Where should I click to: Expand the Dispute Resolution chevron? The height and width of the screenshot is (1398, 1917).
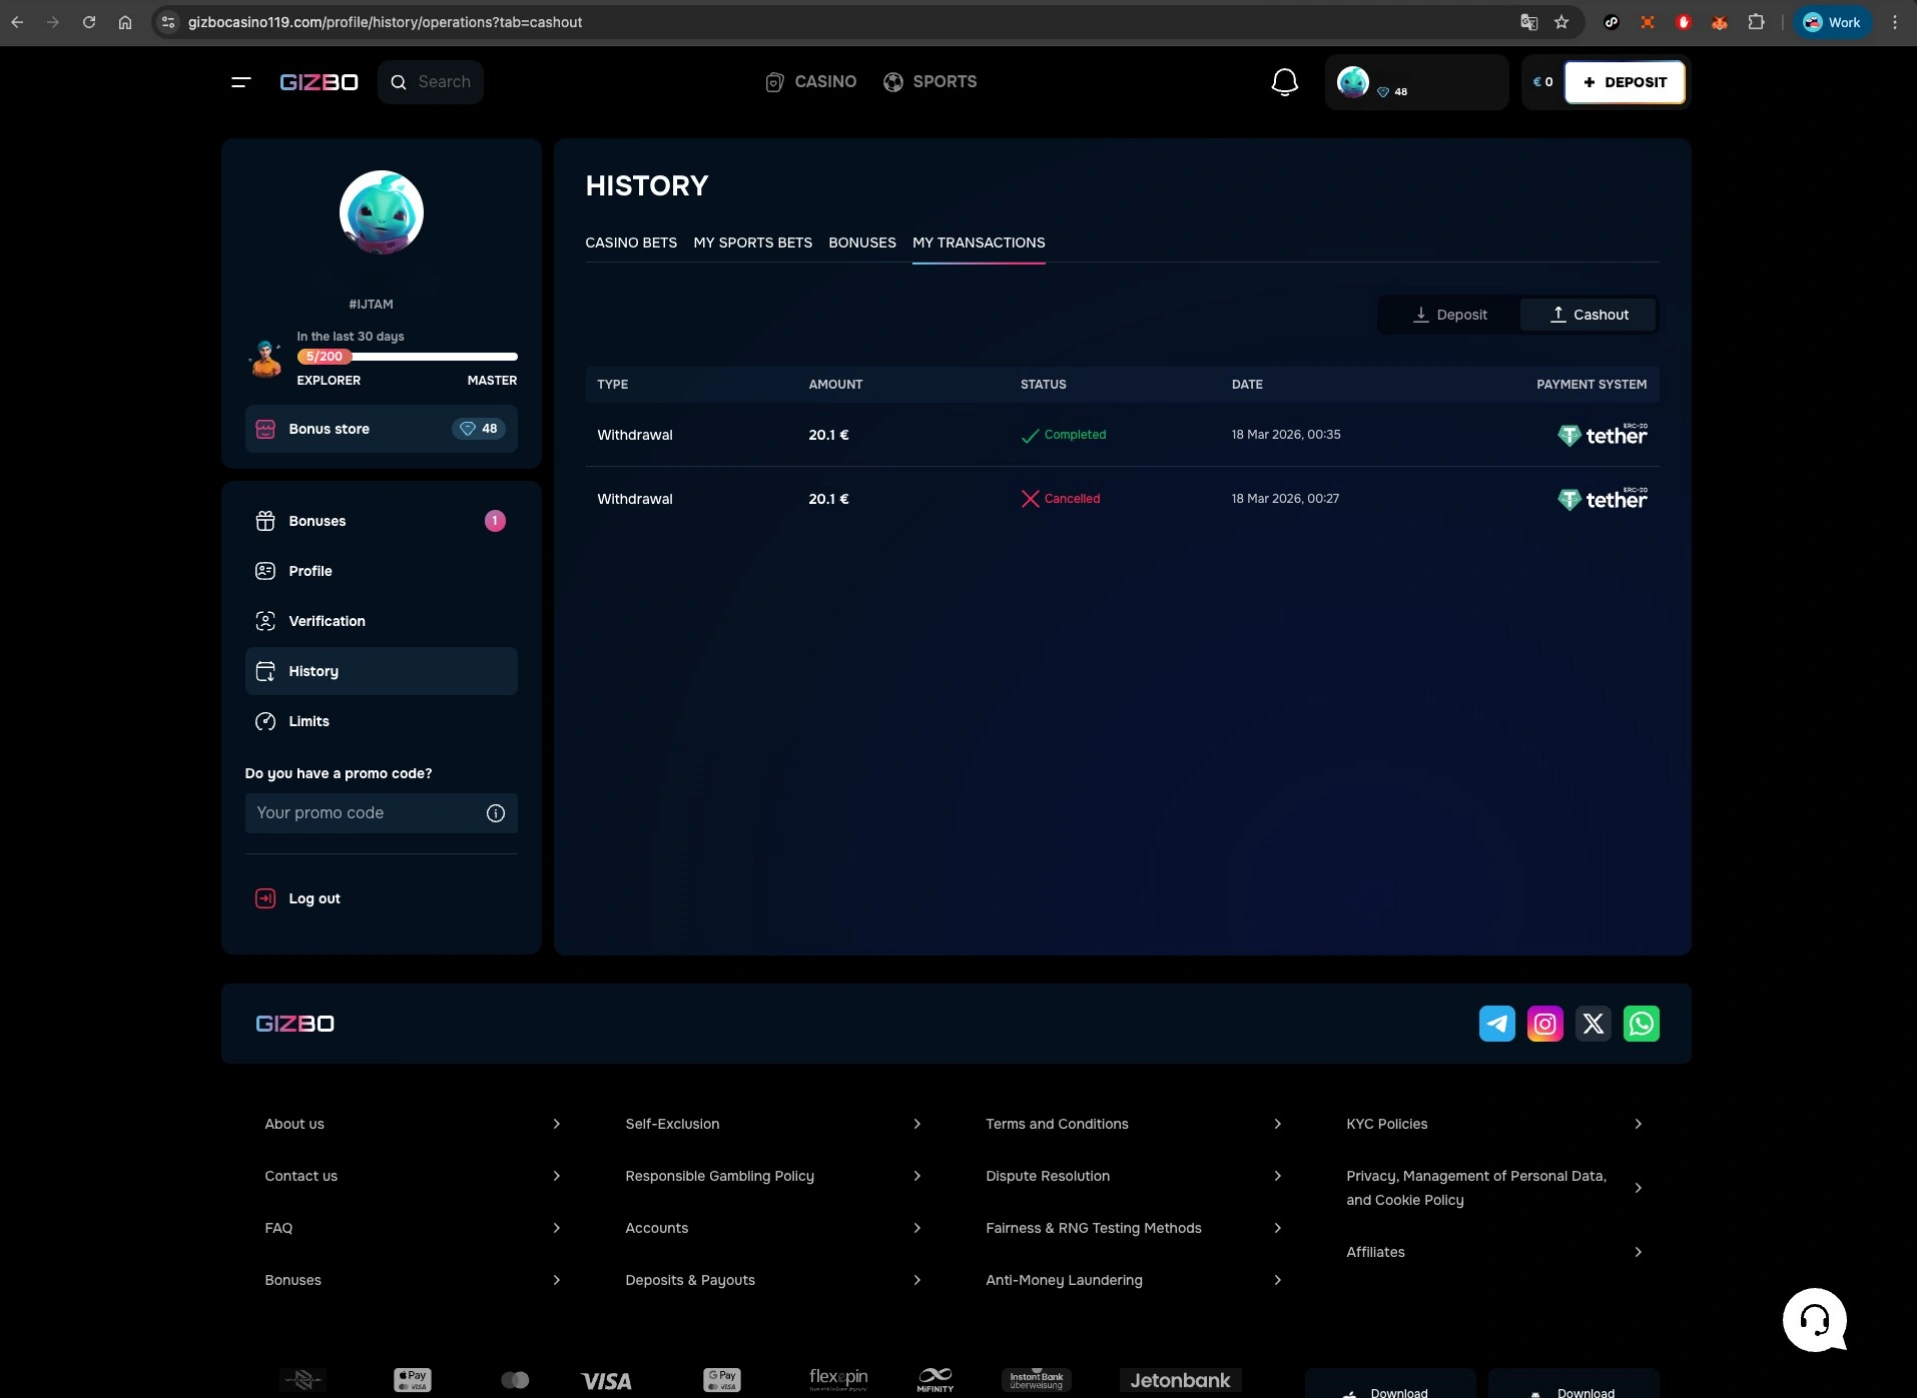coord(1277,1175)
